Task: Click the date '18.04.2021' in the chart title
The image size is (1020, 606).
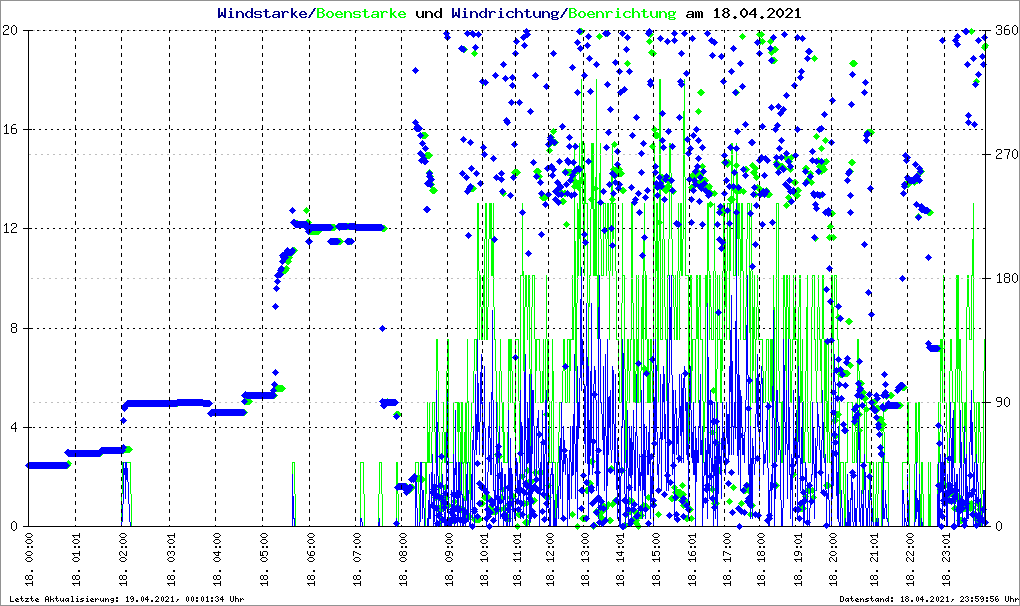Action: (757, 13)
